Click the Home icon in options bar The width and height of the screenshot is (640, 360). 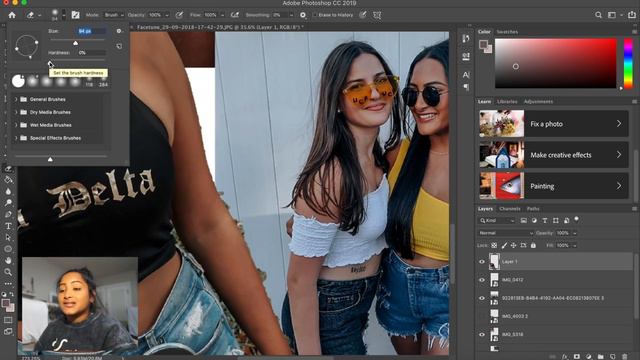12,15
